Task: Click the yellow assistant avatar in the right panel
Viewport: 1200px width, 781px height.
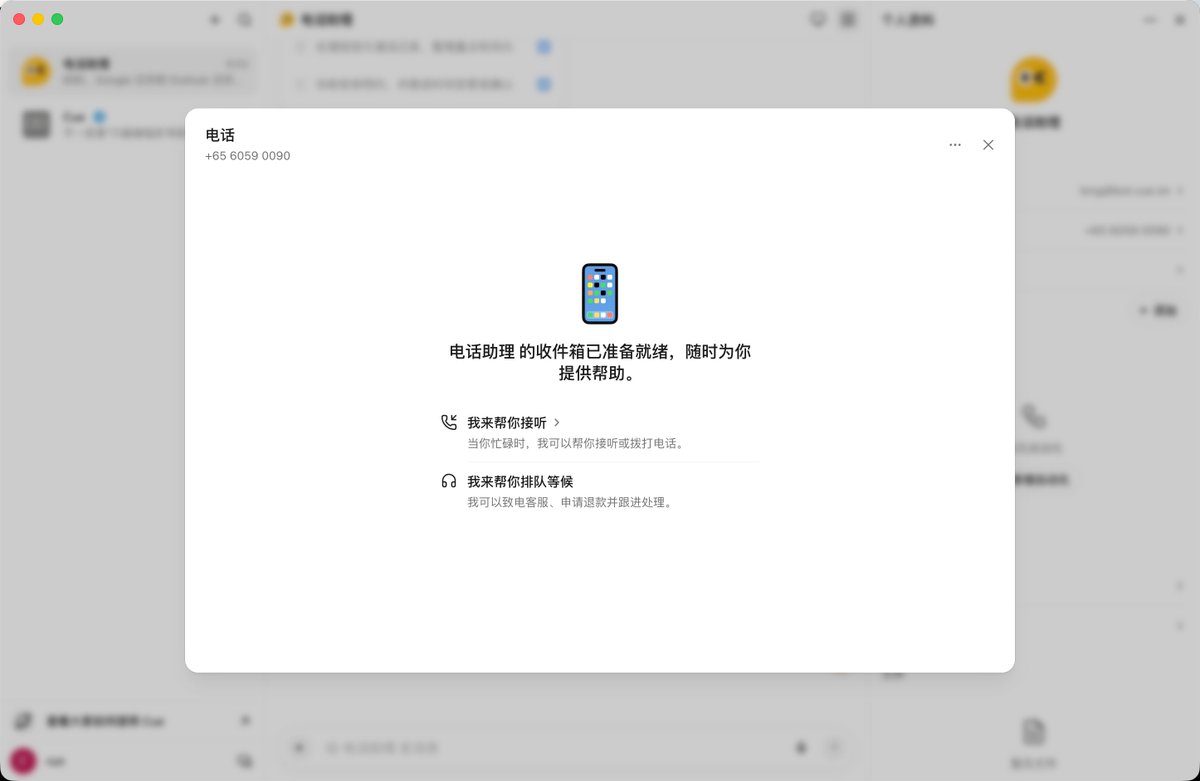Action: tap(1033, 80)
